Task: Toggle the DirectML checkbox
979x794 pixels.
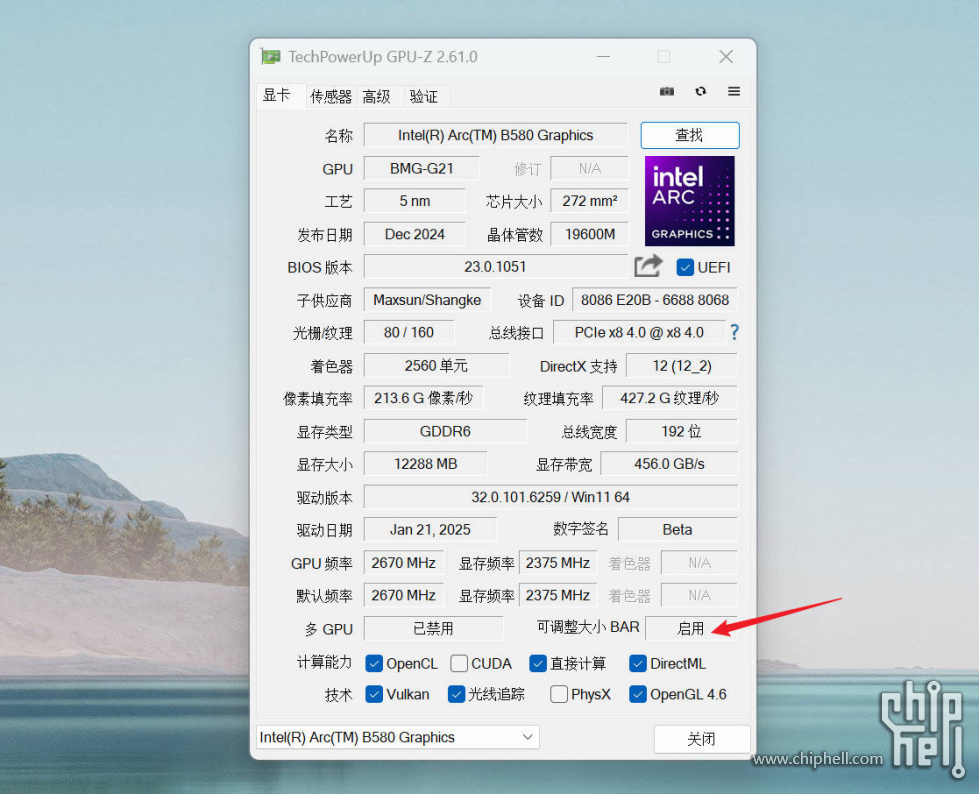Action: 637,664
